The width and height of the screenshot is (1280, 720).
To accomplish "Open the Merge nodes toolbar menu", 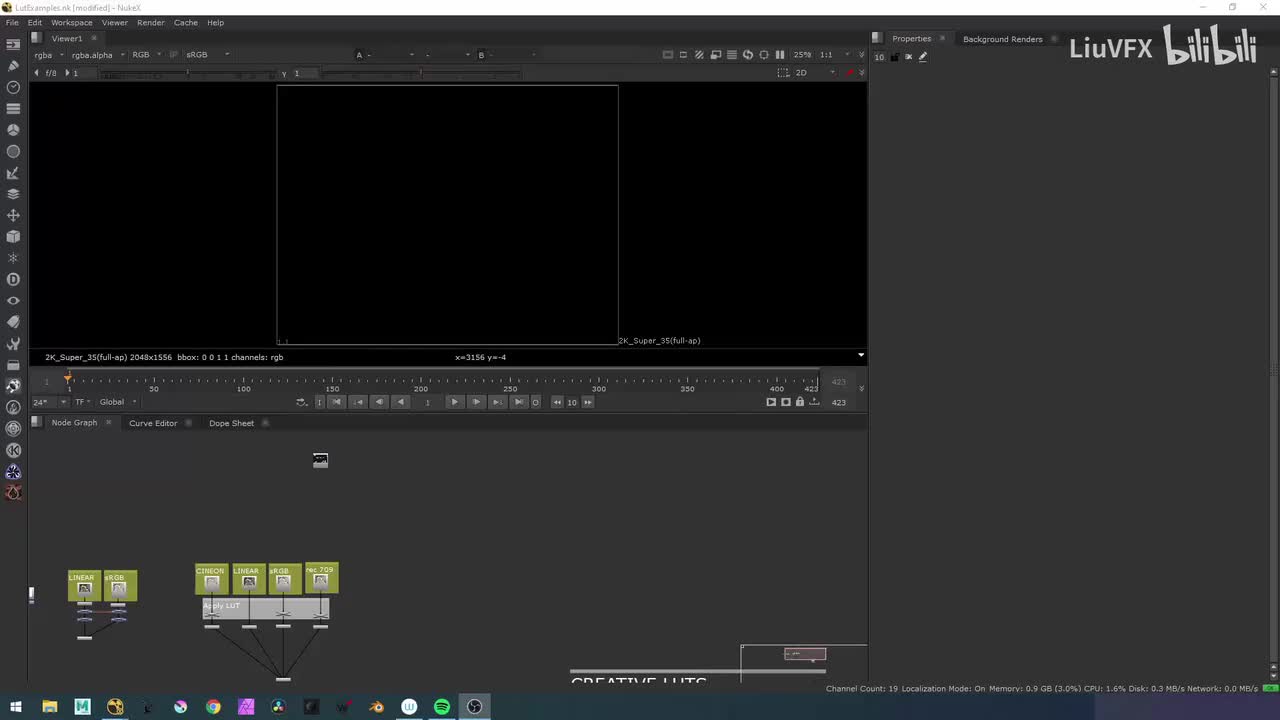I will pyautogui.click(x=13, y=194).
